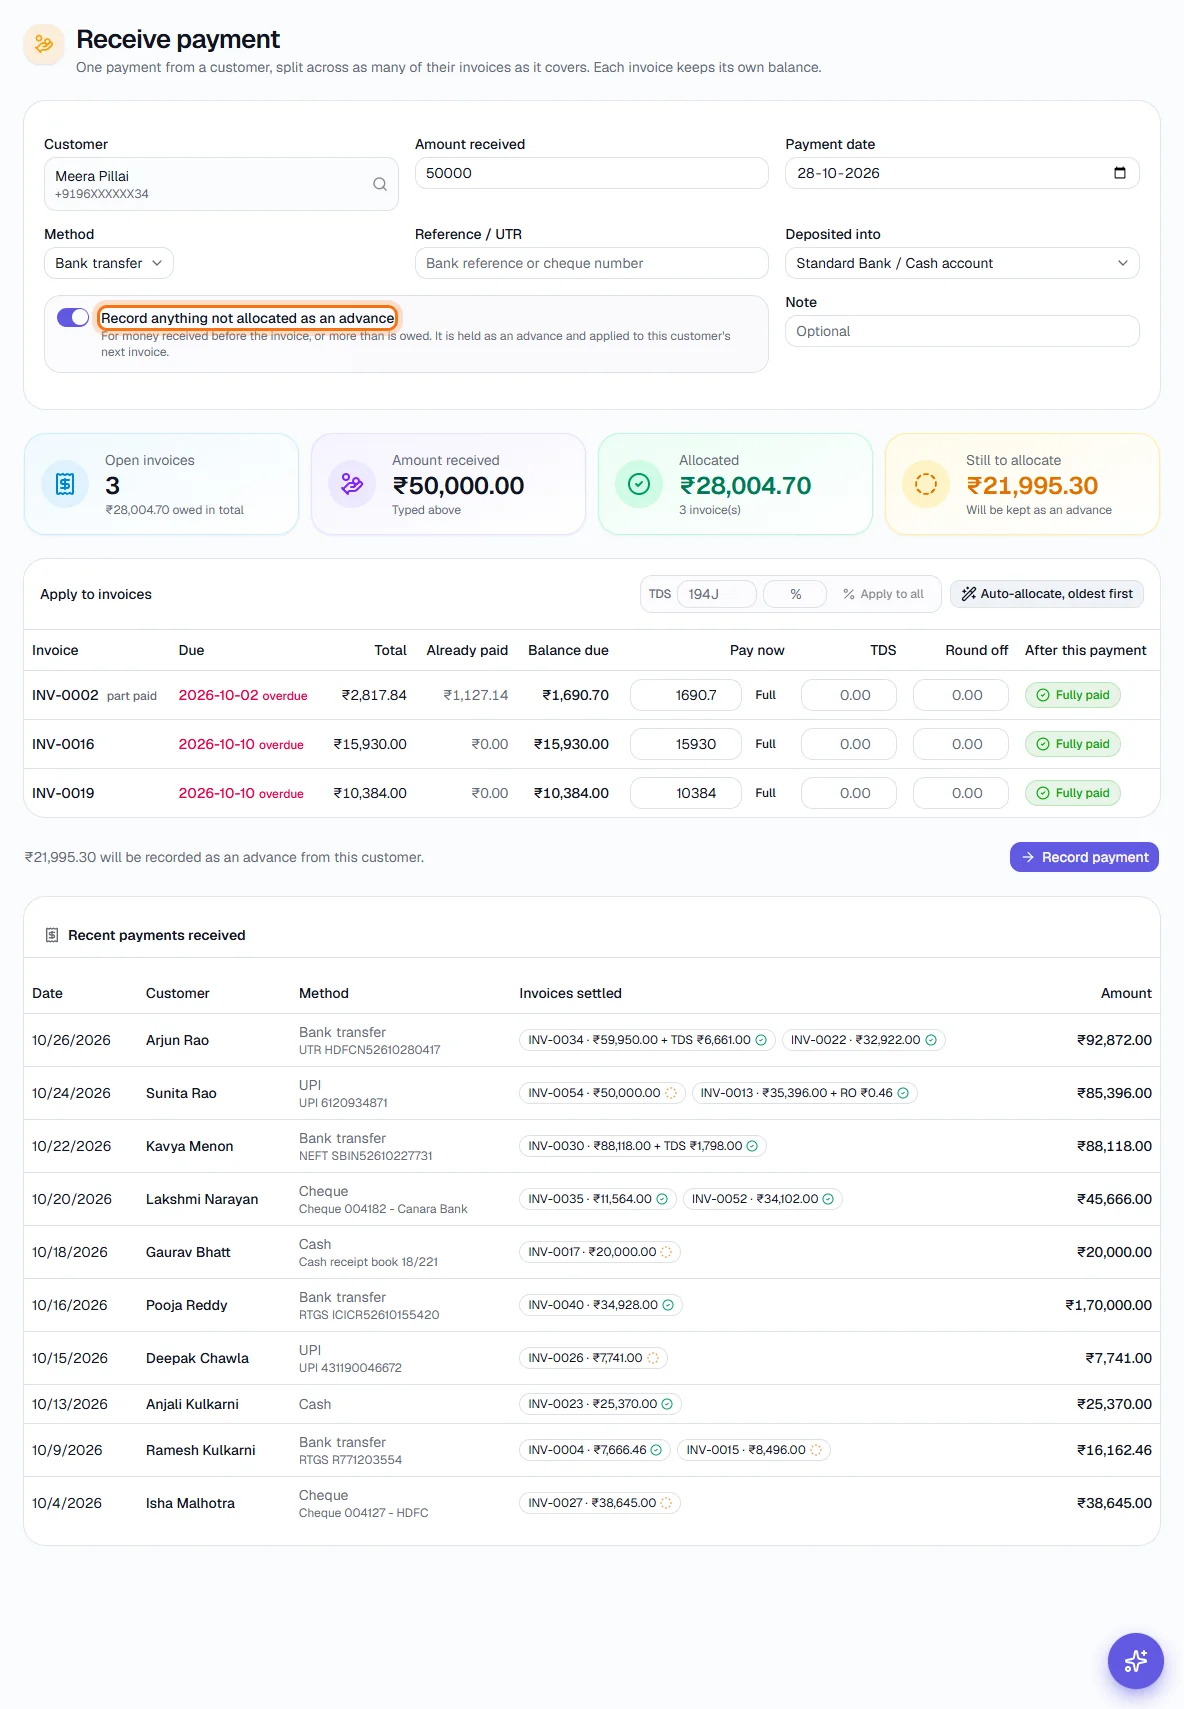Screen dimensions: 1184x1709
Task: Click the Full button for INV-0002
Action: [766, 695]
